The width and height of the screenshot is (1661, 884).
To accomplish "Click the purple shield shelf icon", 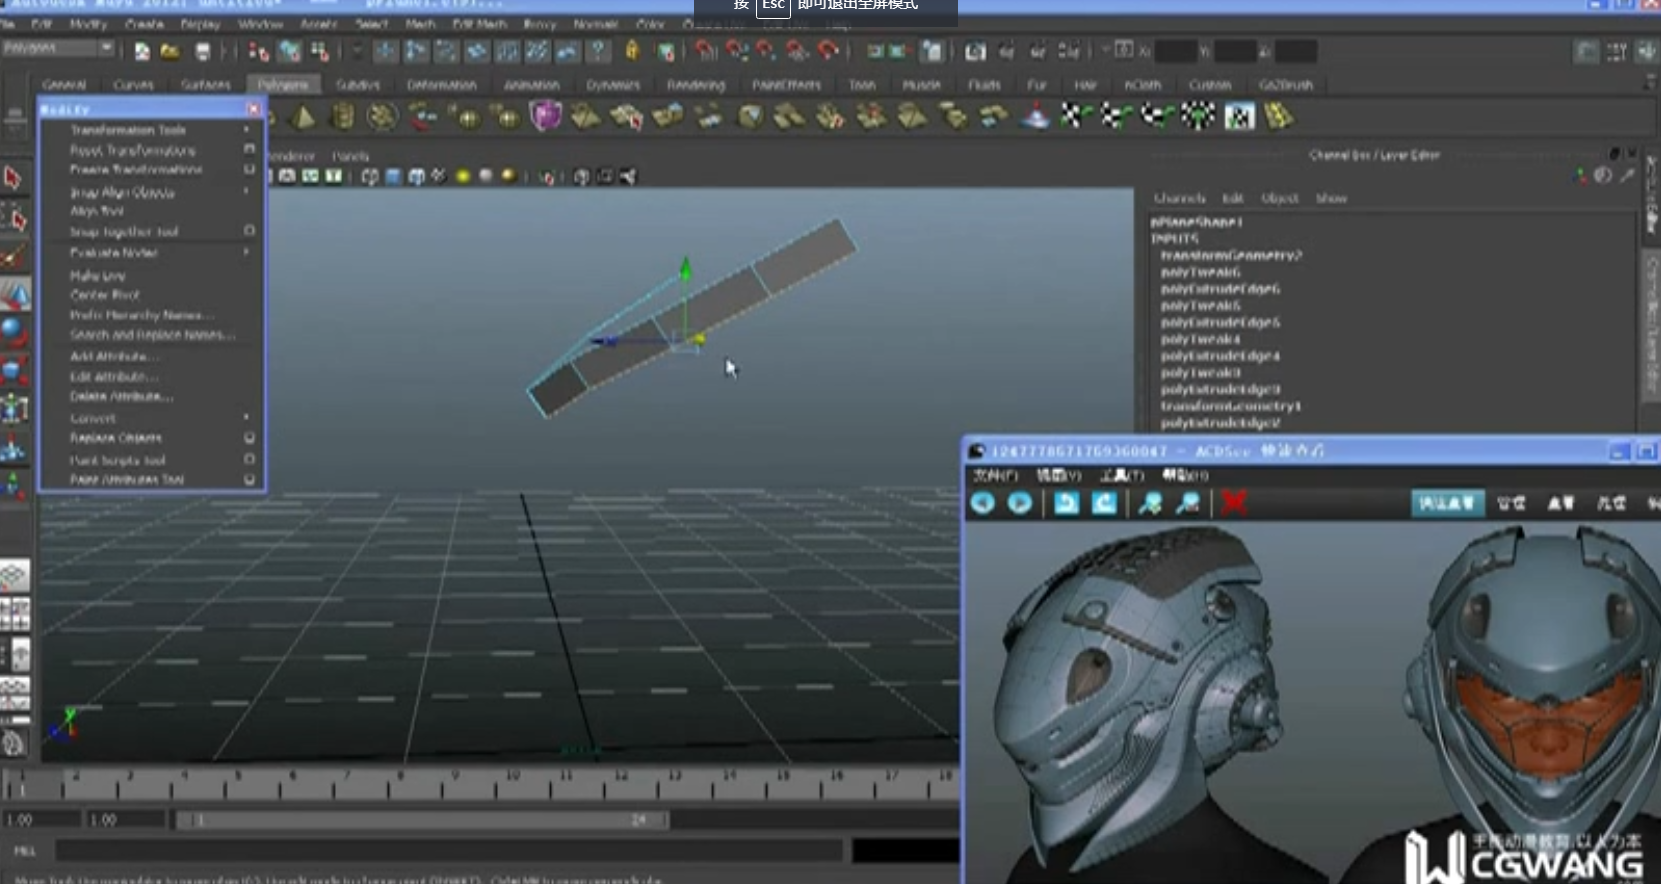I will tap(545, 116).
